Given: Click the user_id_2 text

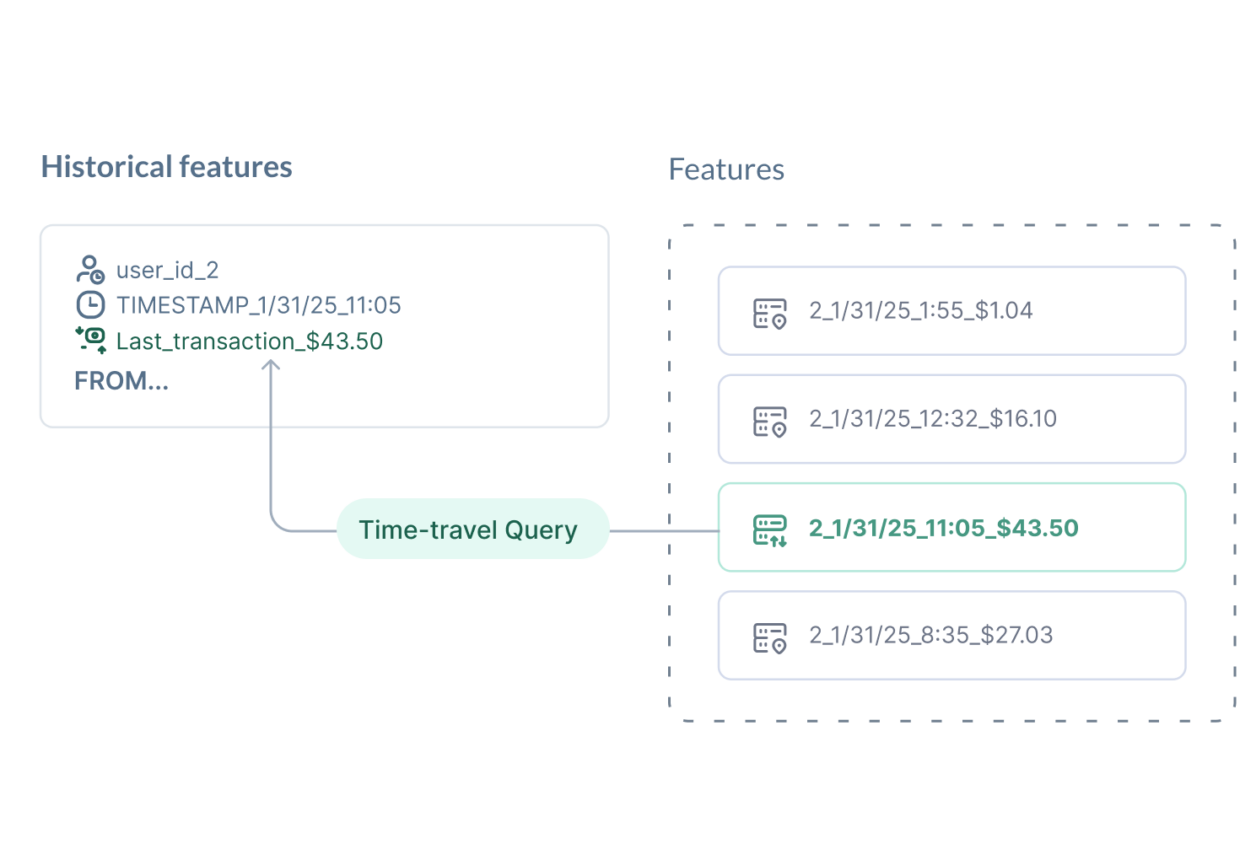Looking at the screenshot, I should [x=167, y=270].
